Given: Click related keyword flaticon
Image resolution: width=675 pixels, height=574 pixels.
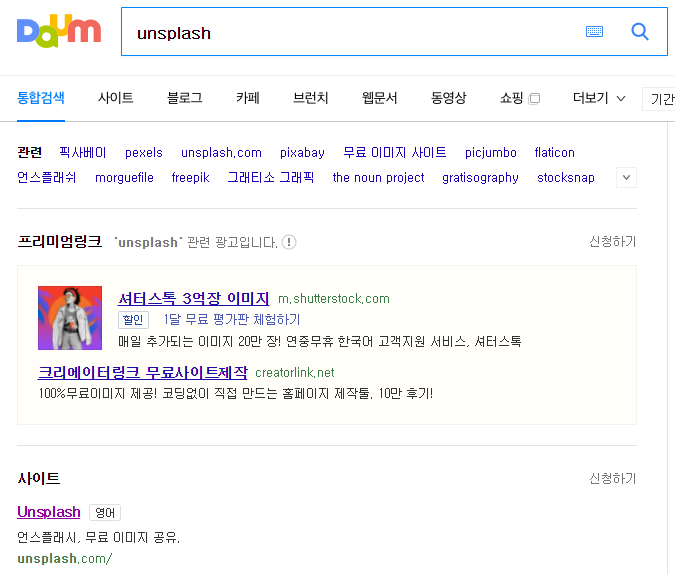Looking at the screenshot, I should 554,152.
